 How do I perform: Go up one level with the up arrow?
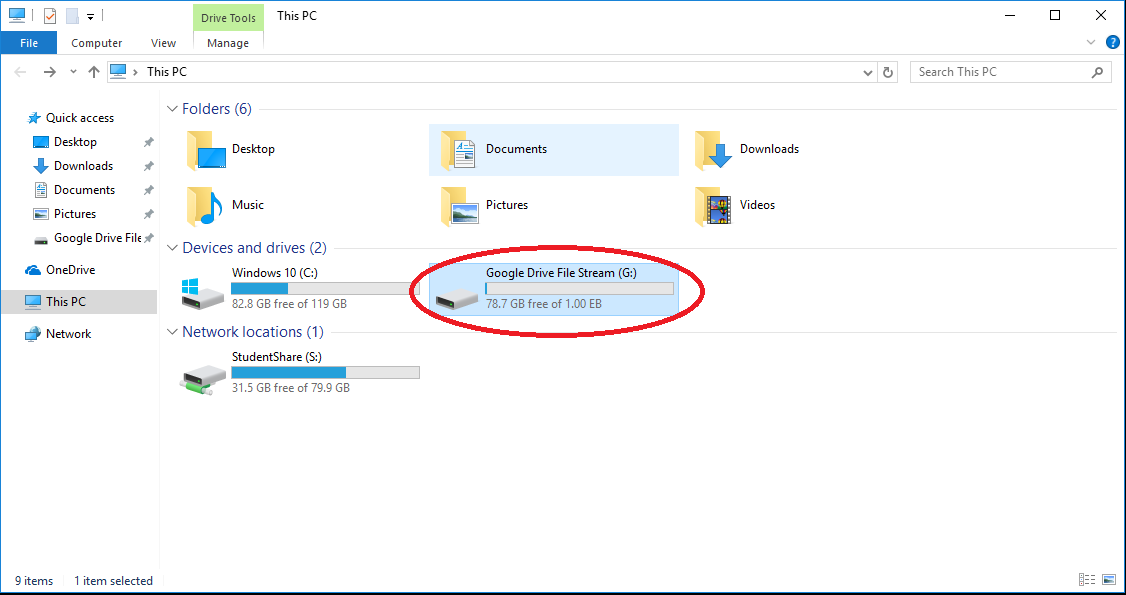click(x=93, y=71)
